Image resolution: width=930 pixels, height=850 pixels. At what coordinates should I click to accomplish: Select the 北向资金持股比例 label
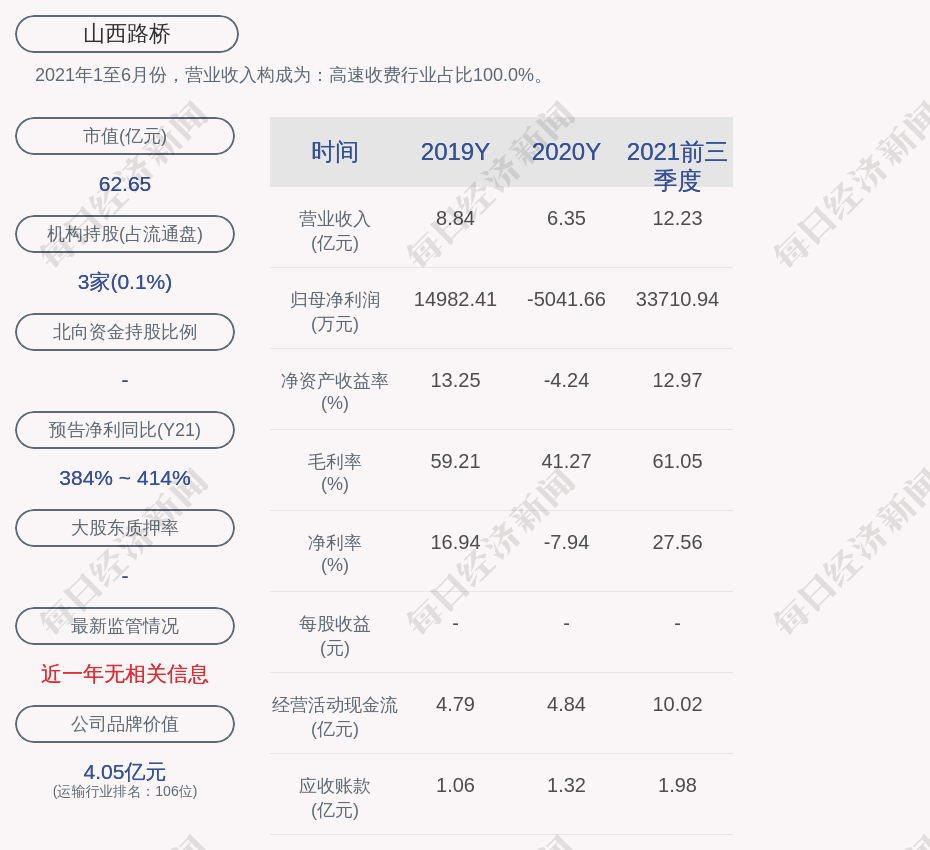pos(125,332)
